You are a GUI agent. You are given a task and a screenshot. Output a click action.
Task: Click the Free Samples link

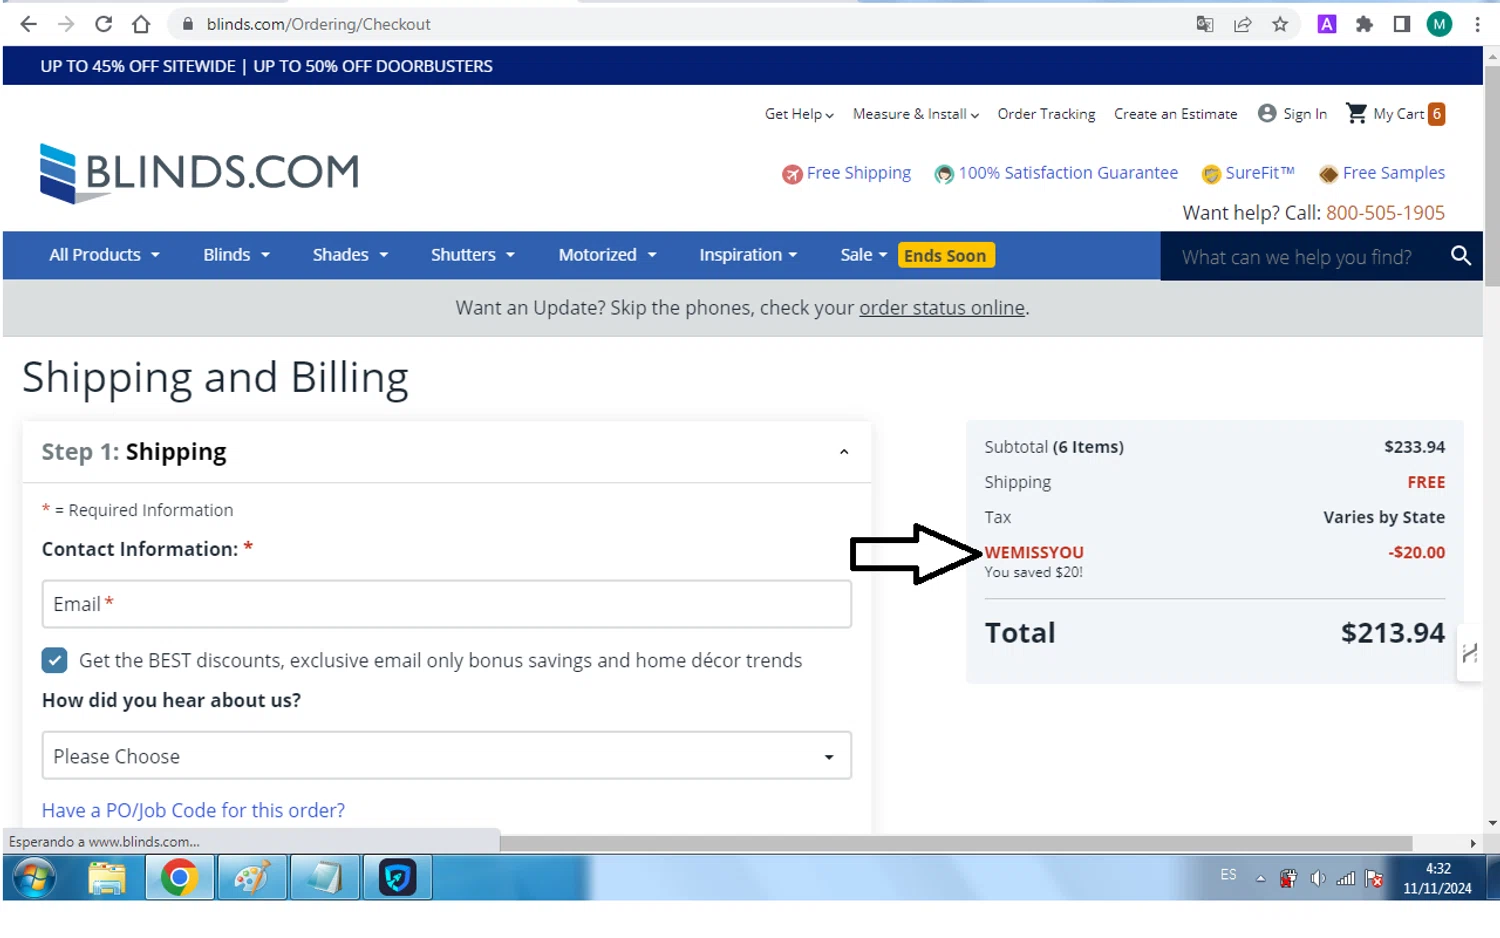[1382, 173]
